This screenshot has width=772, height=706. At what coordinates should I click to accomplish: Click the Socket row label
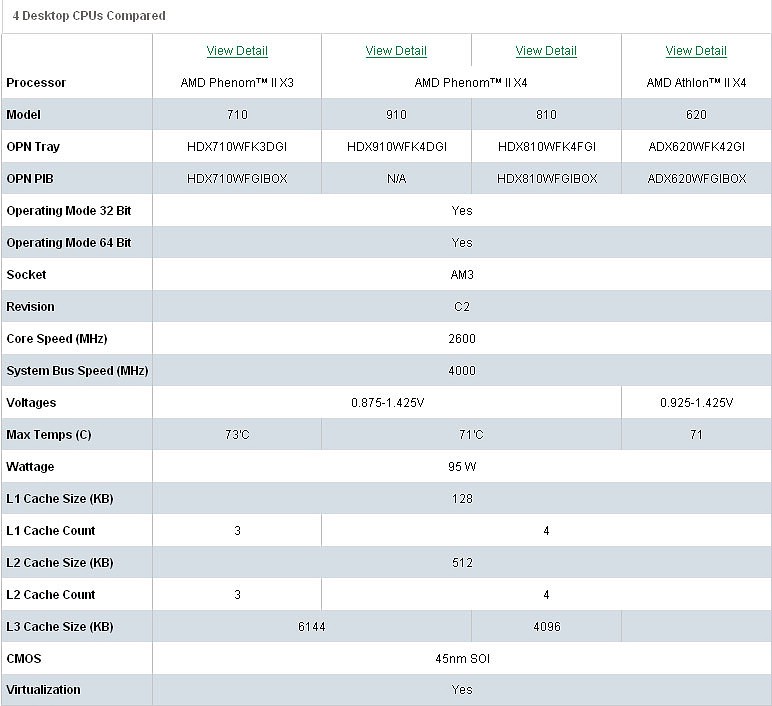[x=26, y=275]
